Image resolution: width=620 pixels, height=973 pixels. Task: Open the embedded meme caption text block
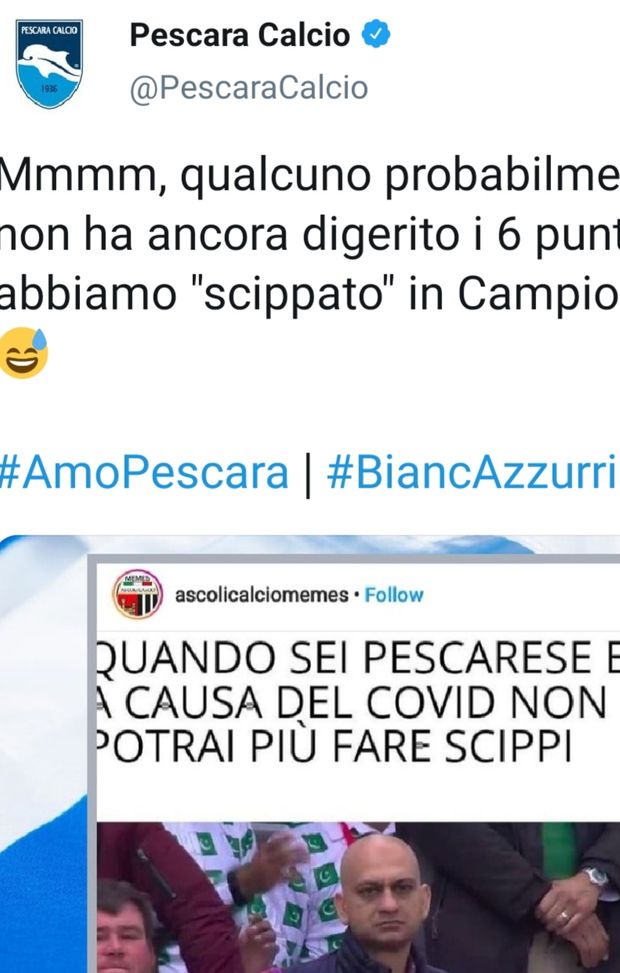click(357, 702)
